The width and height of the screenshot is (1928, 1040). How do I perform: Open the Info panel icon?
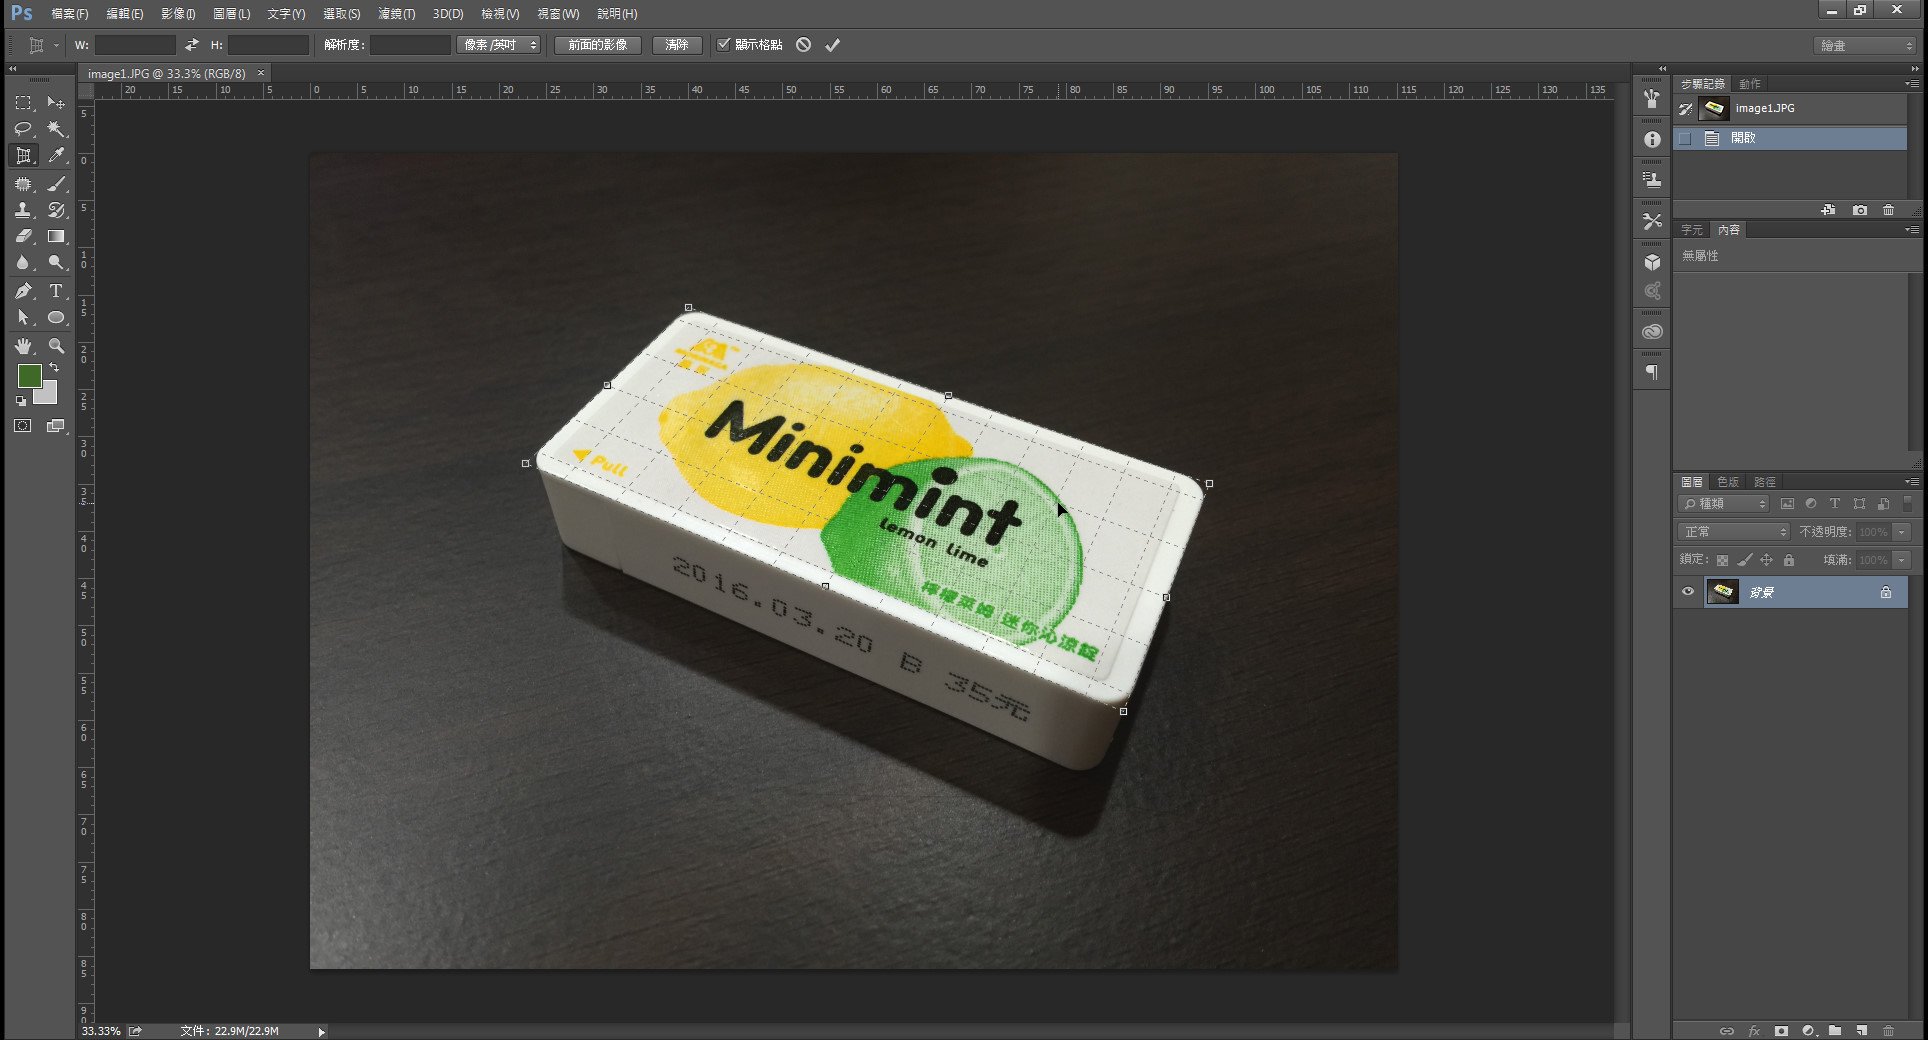tap(1652, 140)
